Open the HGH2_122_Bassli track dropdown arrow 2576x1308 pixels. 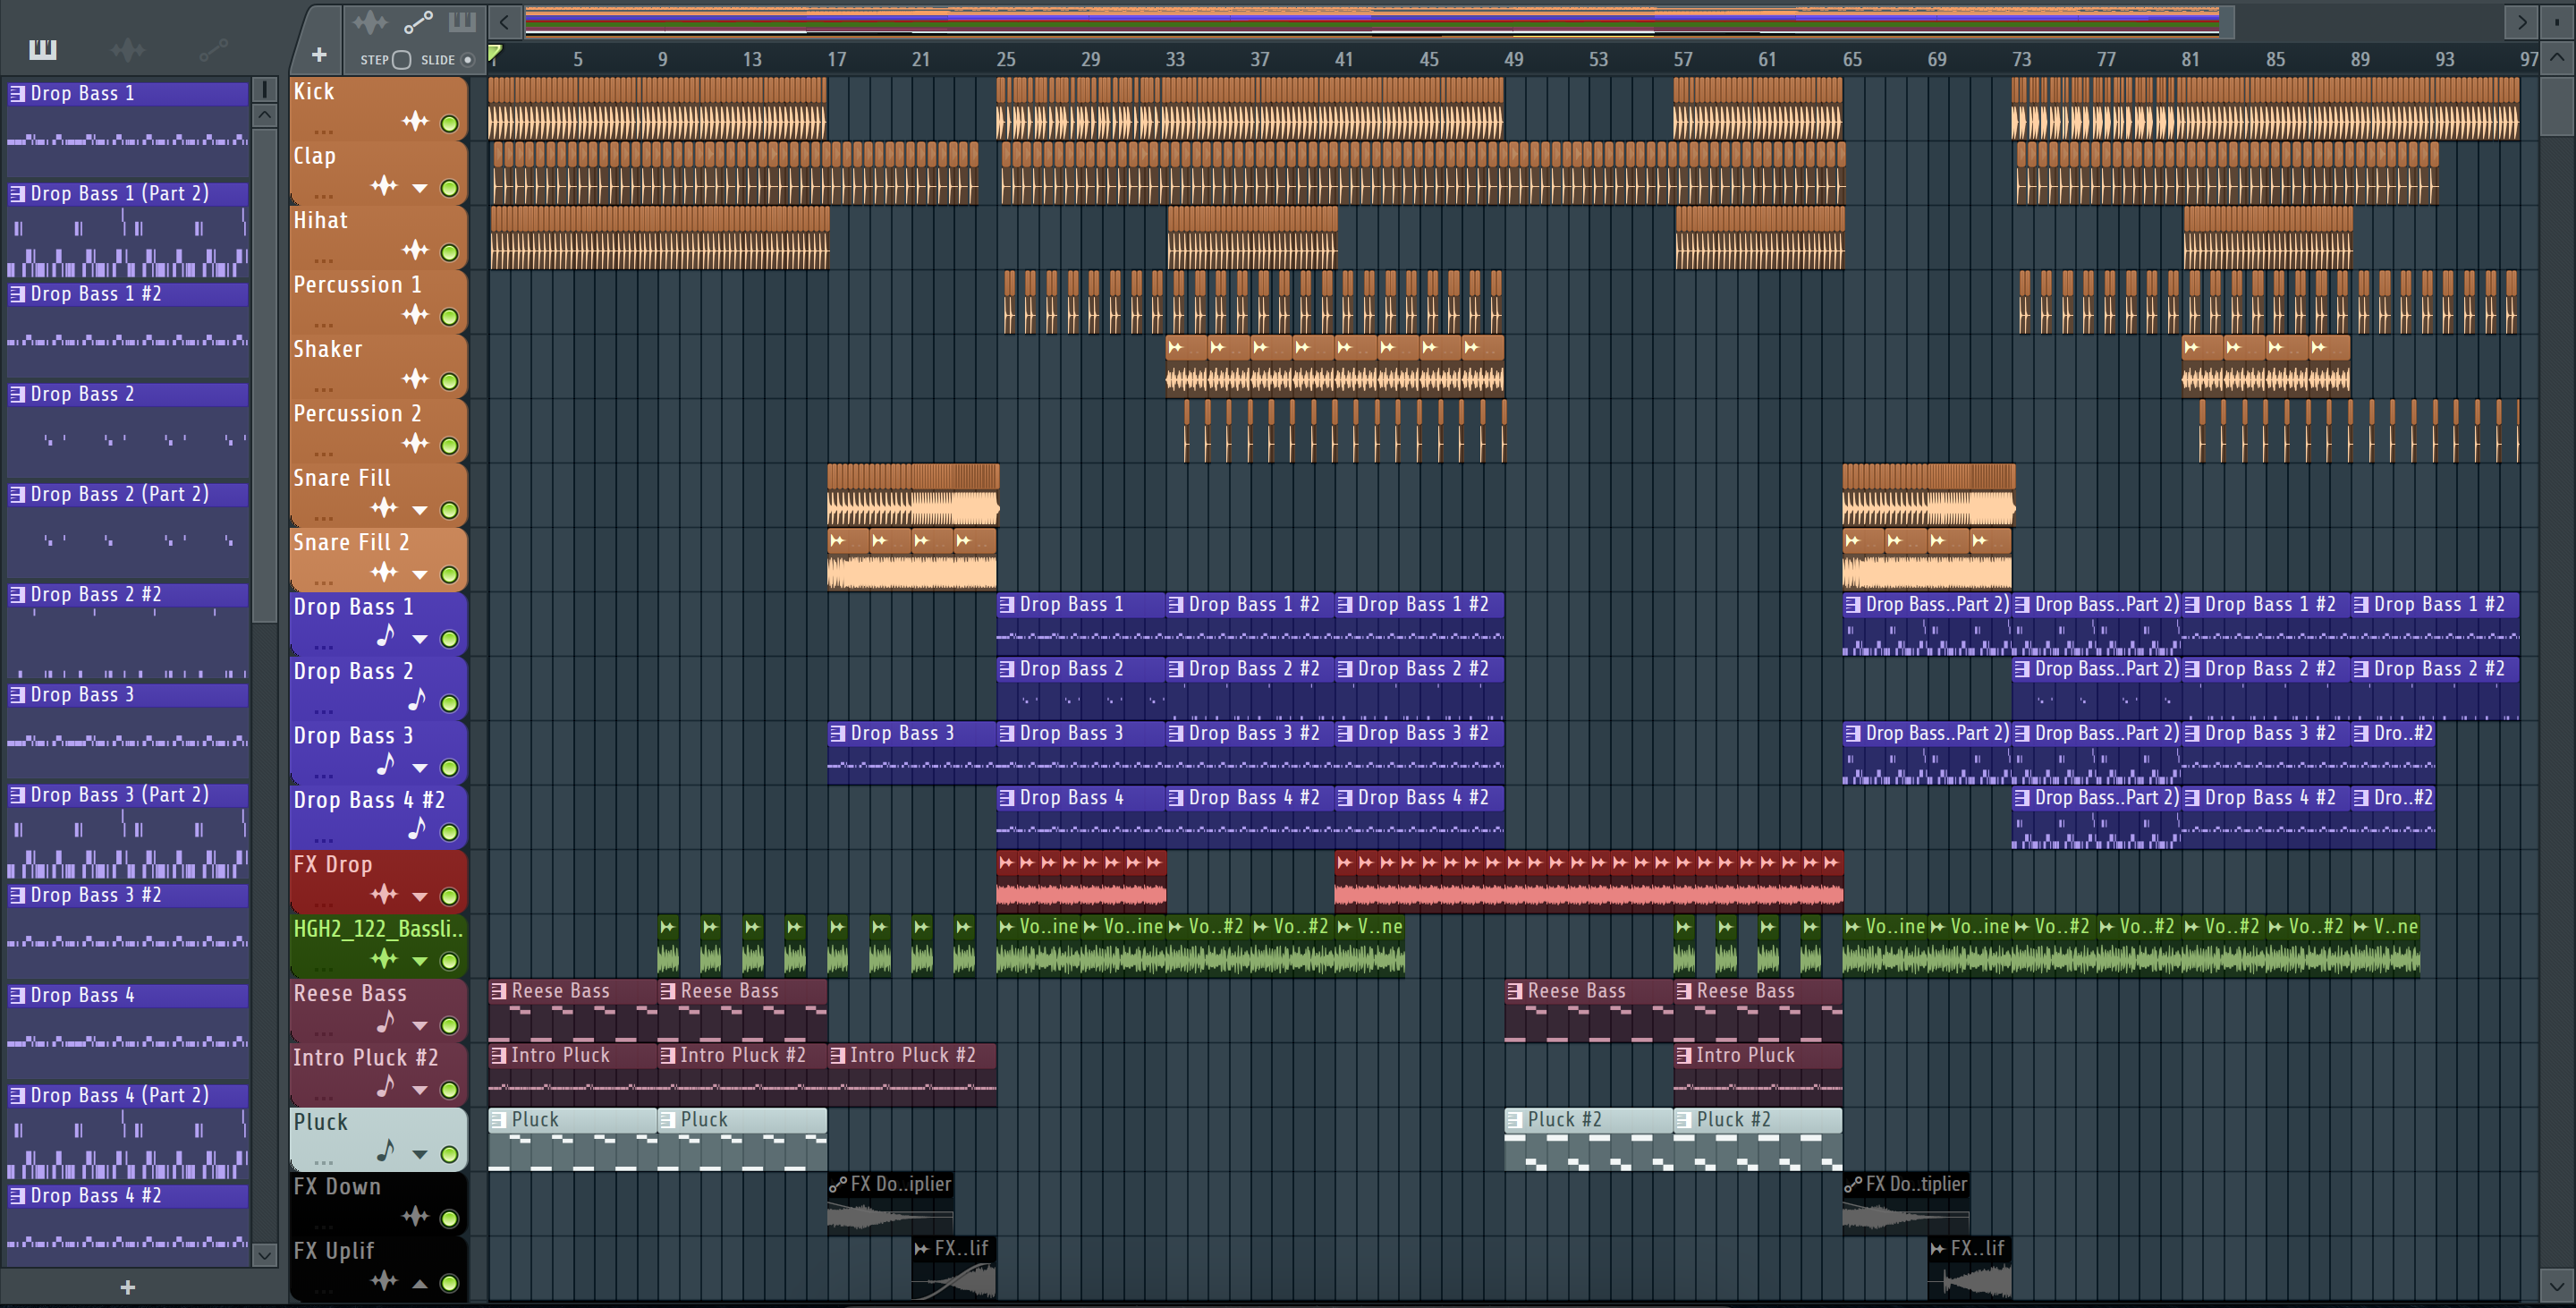click(420, 961)
